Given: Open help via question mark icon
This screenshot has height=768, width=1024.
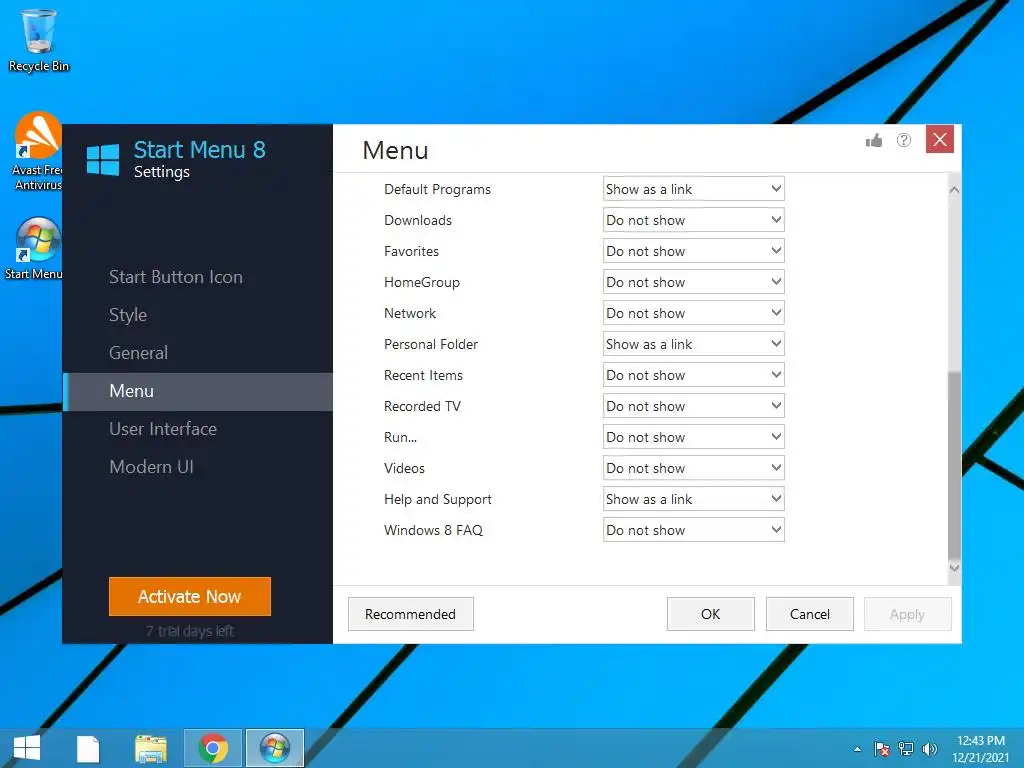Looking at the screenshot, I should point(904,140).
